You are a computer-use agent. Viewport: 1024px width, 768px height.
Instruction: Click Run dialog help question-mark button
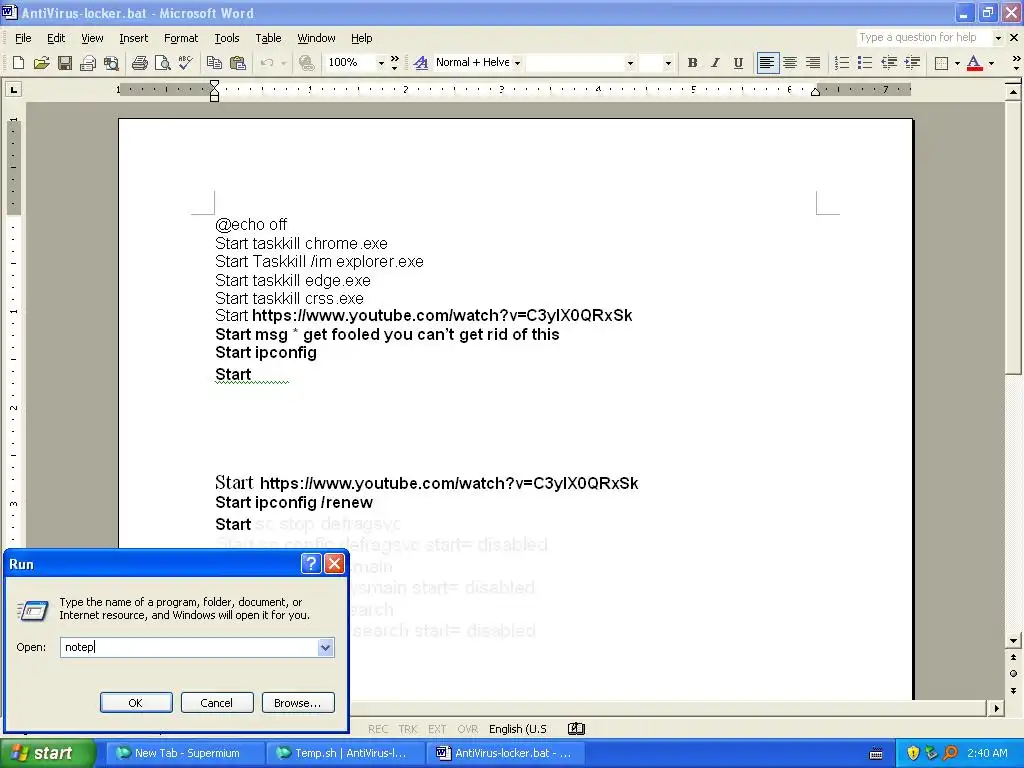tap(311, 564)
